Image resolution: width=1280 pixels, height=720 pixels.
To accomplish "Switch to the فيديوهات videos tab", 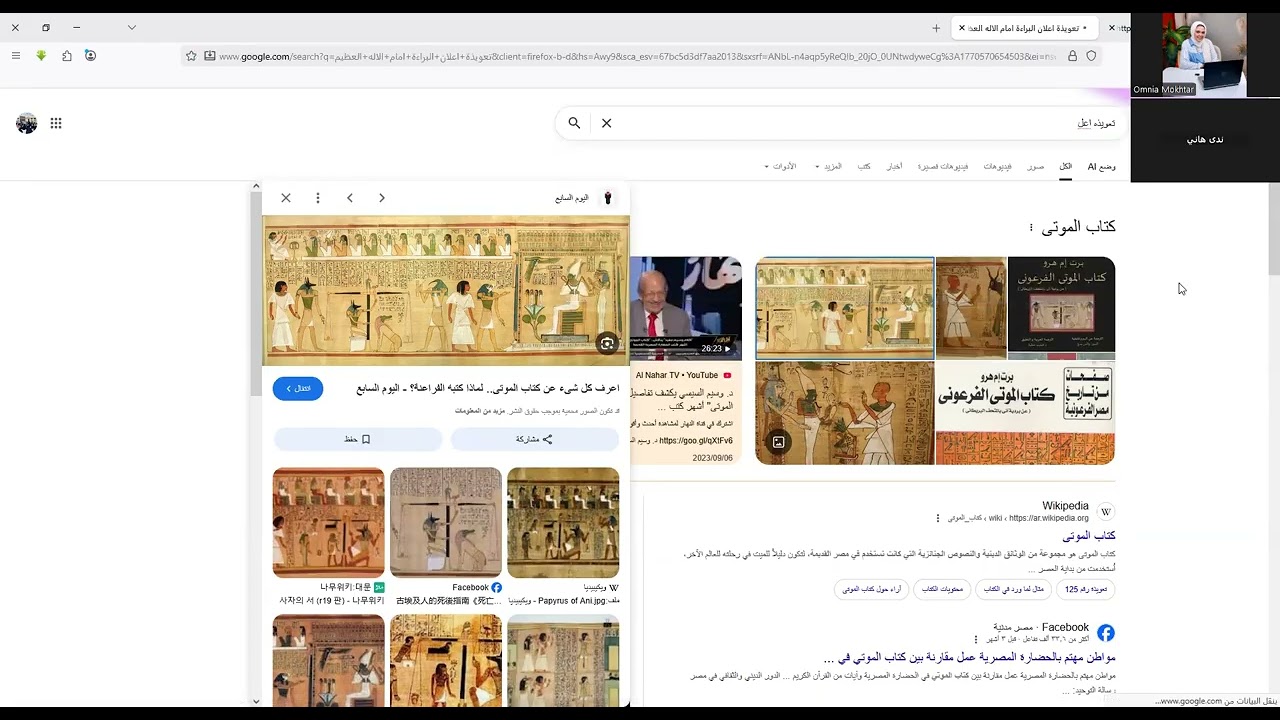I will click(x=997, y=166).
